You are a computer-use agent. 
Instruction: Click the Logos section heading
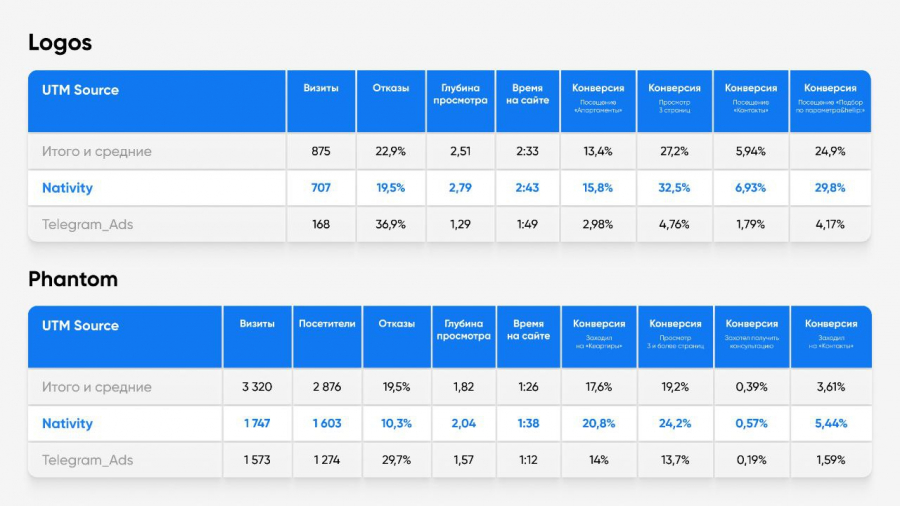coord(60,43)
